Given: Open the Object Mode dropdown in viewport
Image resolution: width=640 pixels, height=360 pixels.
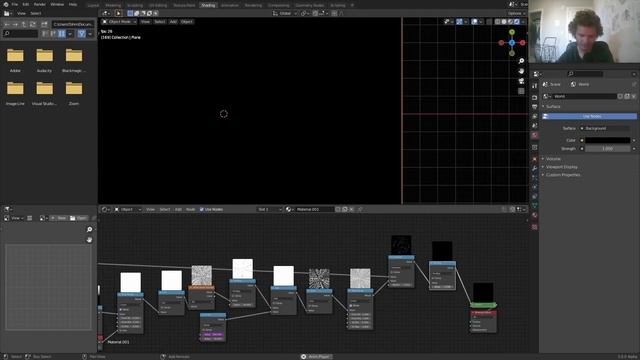Looking at the screenshot, I should 119,22.
